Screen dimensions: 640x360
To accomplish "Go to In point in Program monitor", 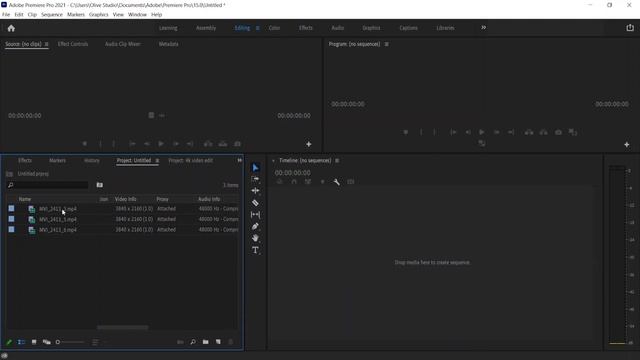I will (x=453, y=132).
